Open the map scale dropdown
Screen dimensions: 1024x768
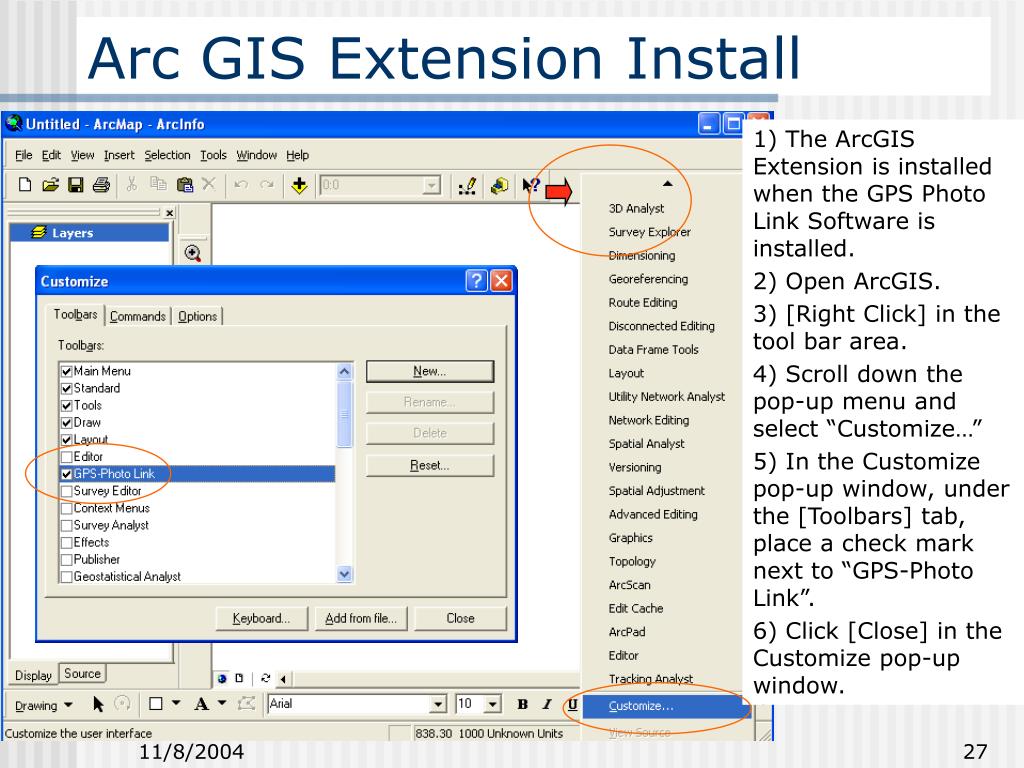[x=431, y=185]
